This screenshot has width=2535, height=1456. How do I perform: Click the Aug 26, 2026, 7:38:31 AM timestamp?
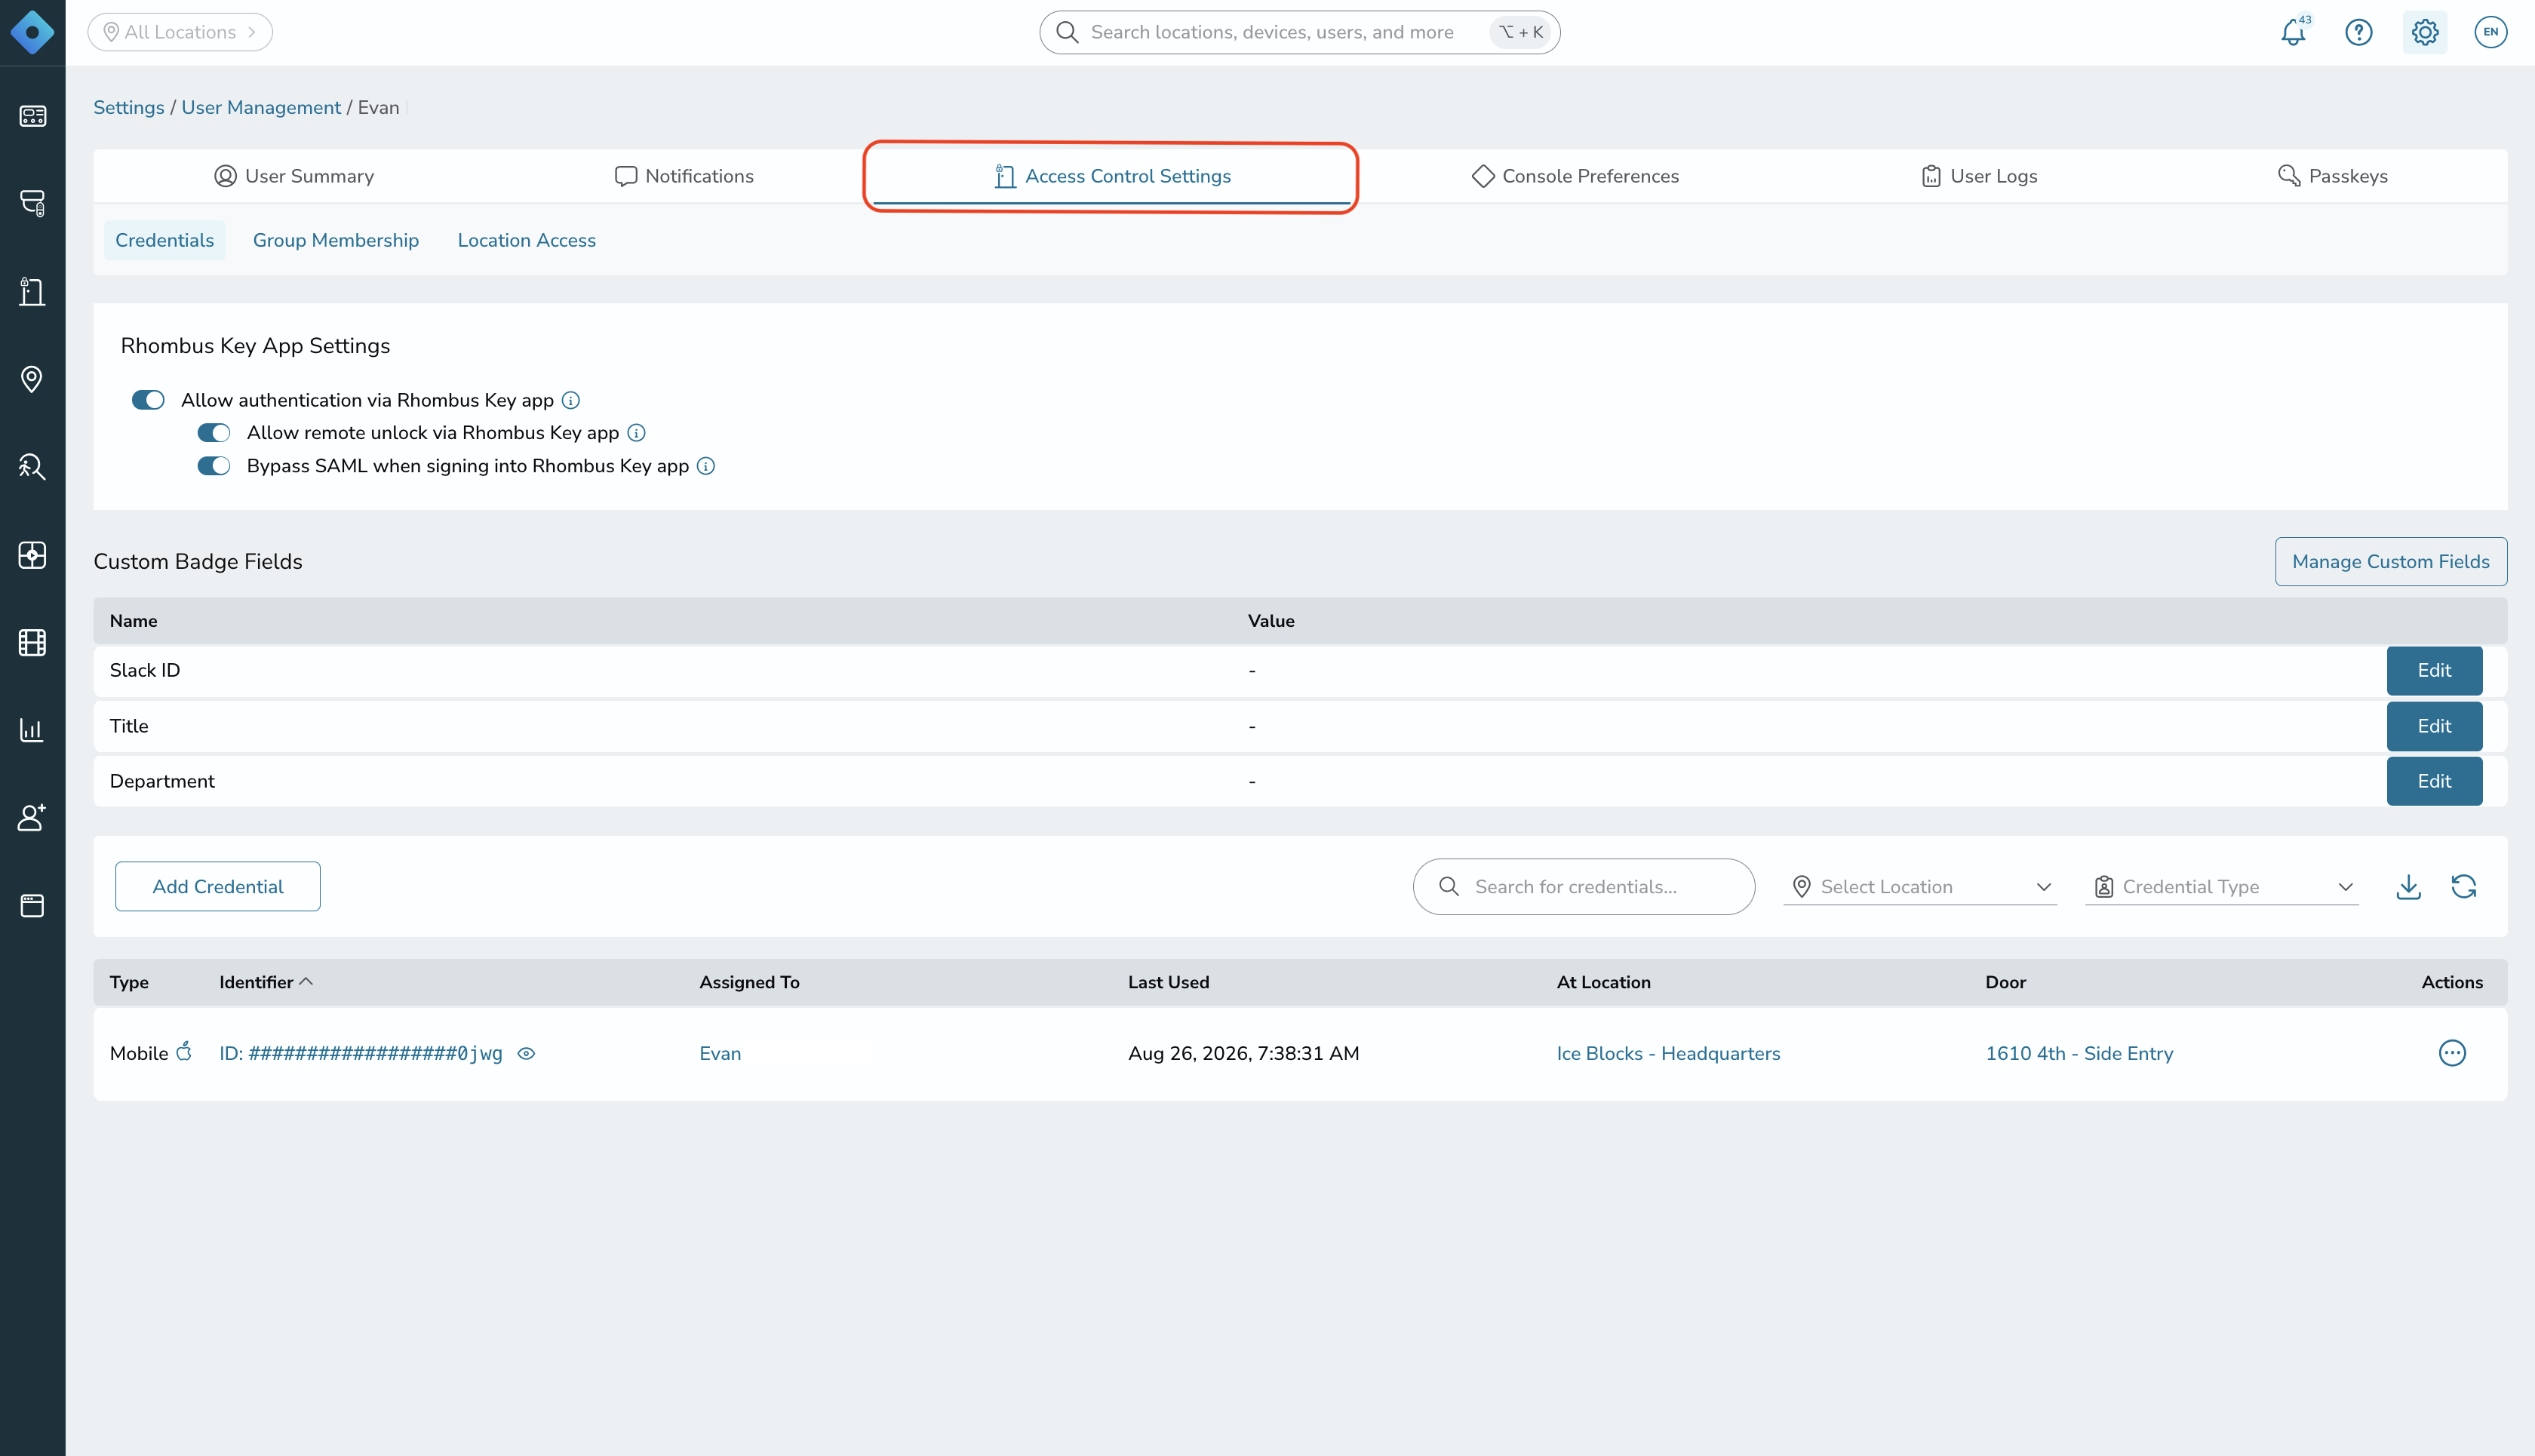(1243, 1053)
